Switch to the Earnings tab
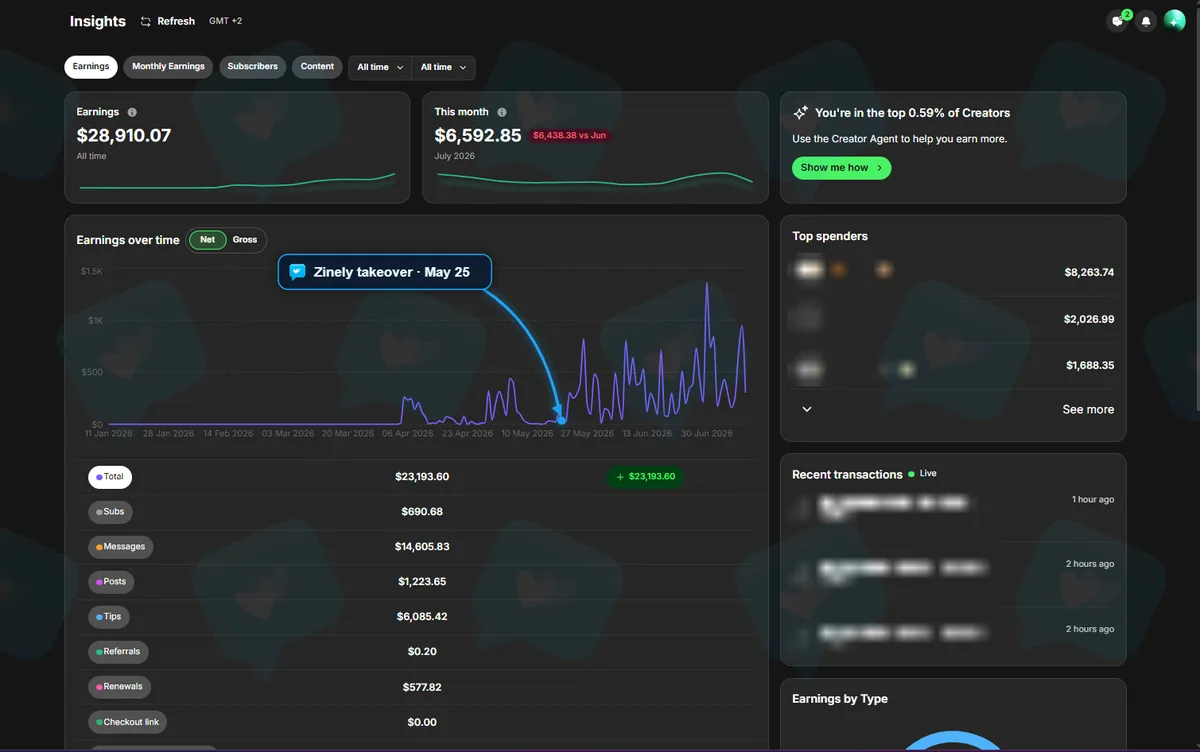 (91, 67)
